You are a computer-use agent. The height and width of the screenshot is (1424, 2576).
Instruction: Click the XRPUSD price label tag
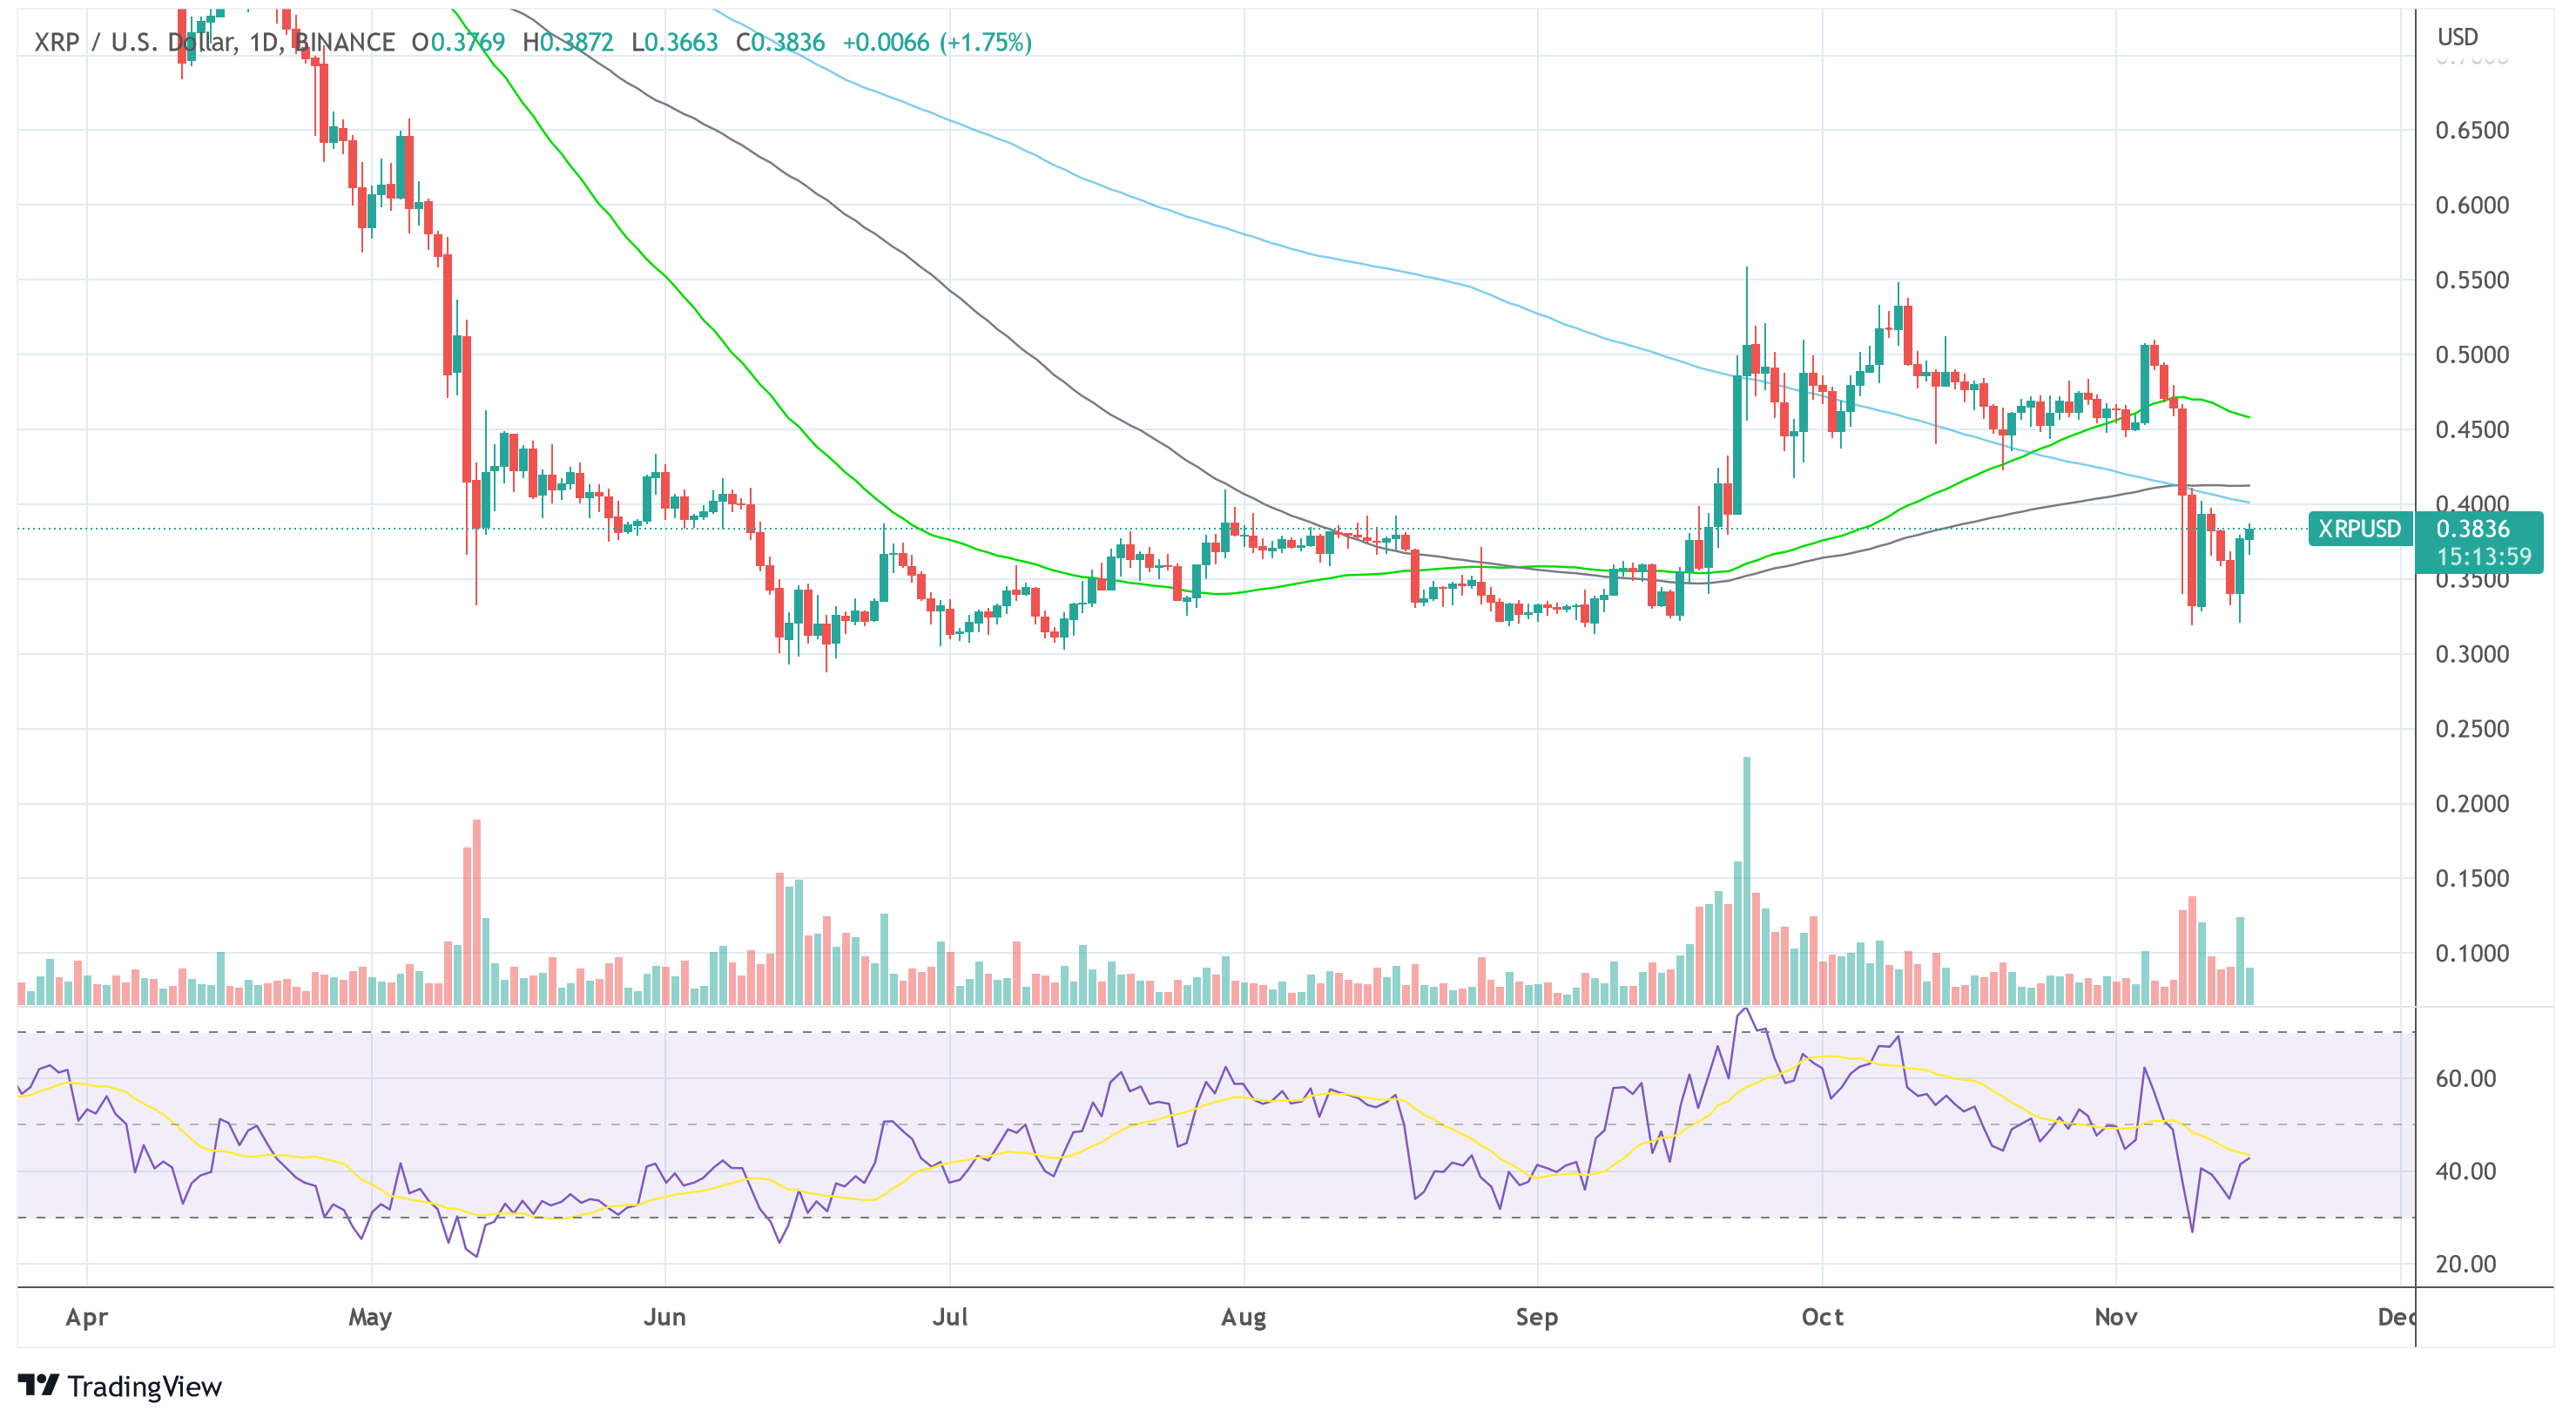pos(2360,529)
